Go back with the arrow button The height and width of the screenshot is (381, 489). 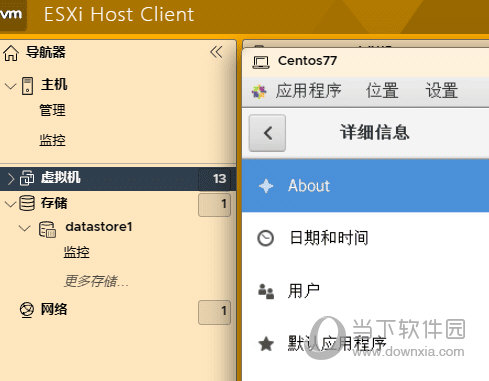click(267, 133)
